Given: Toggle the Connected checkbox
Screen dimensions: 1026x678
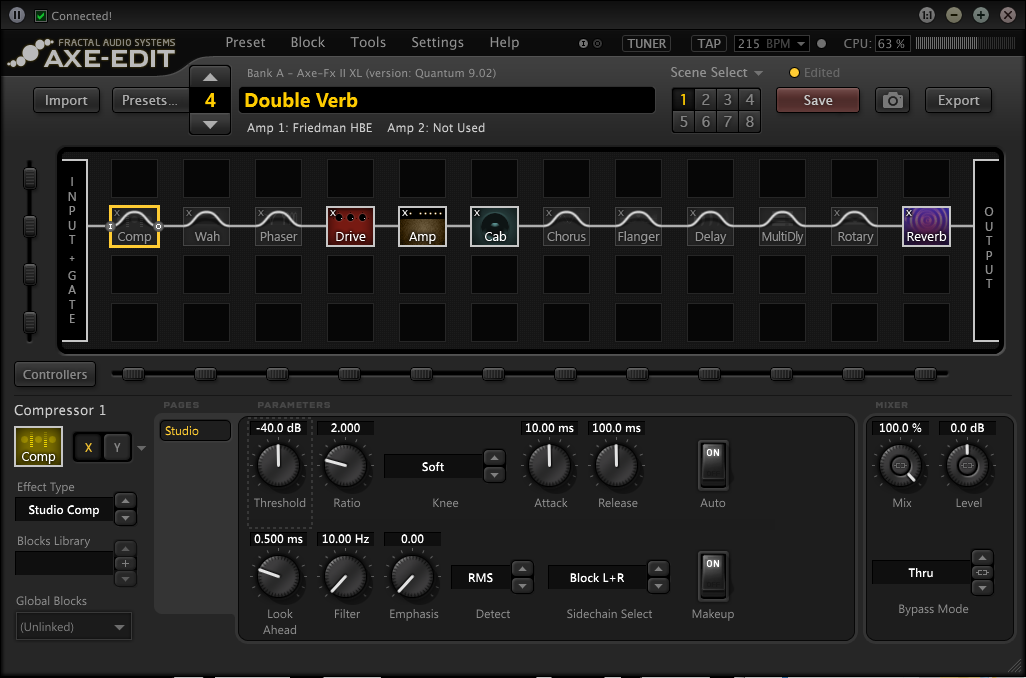Looking at the screenshot, I should pos(41,16).
